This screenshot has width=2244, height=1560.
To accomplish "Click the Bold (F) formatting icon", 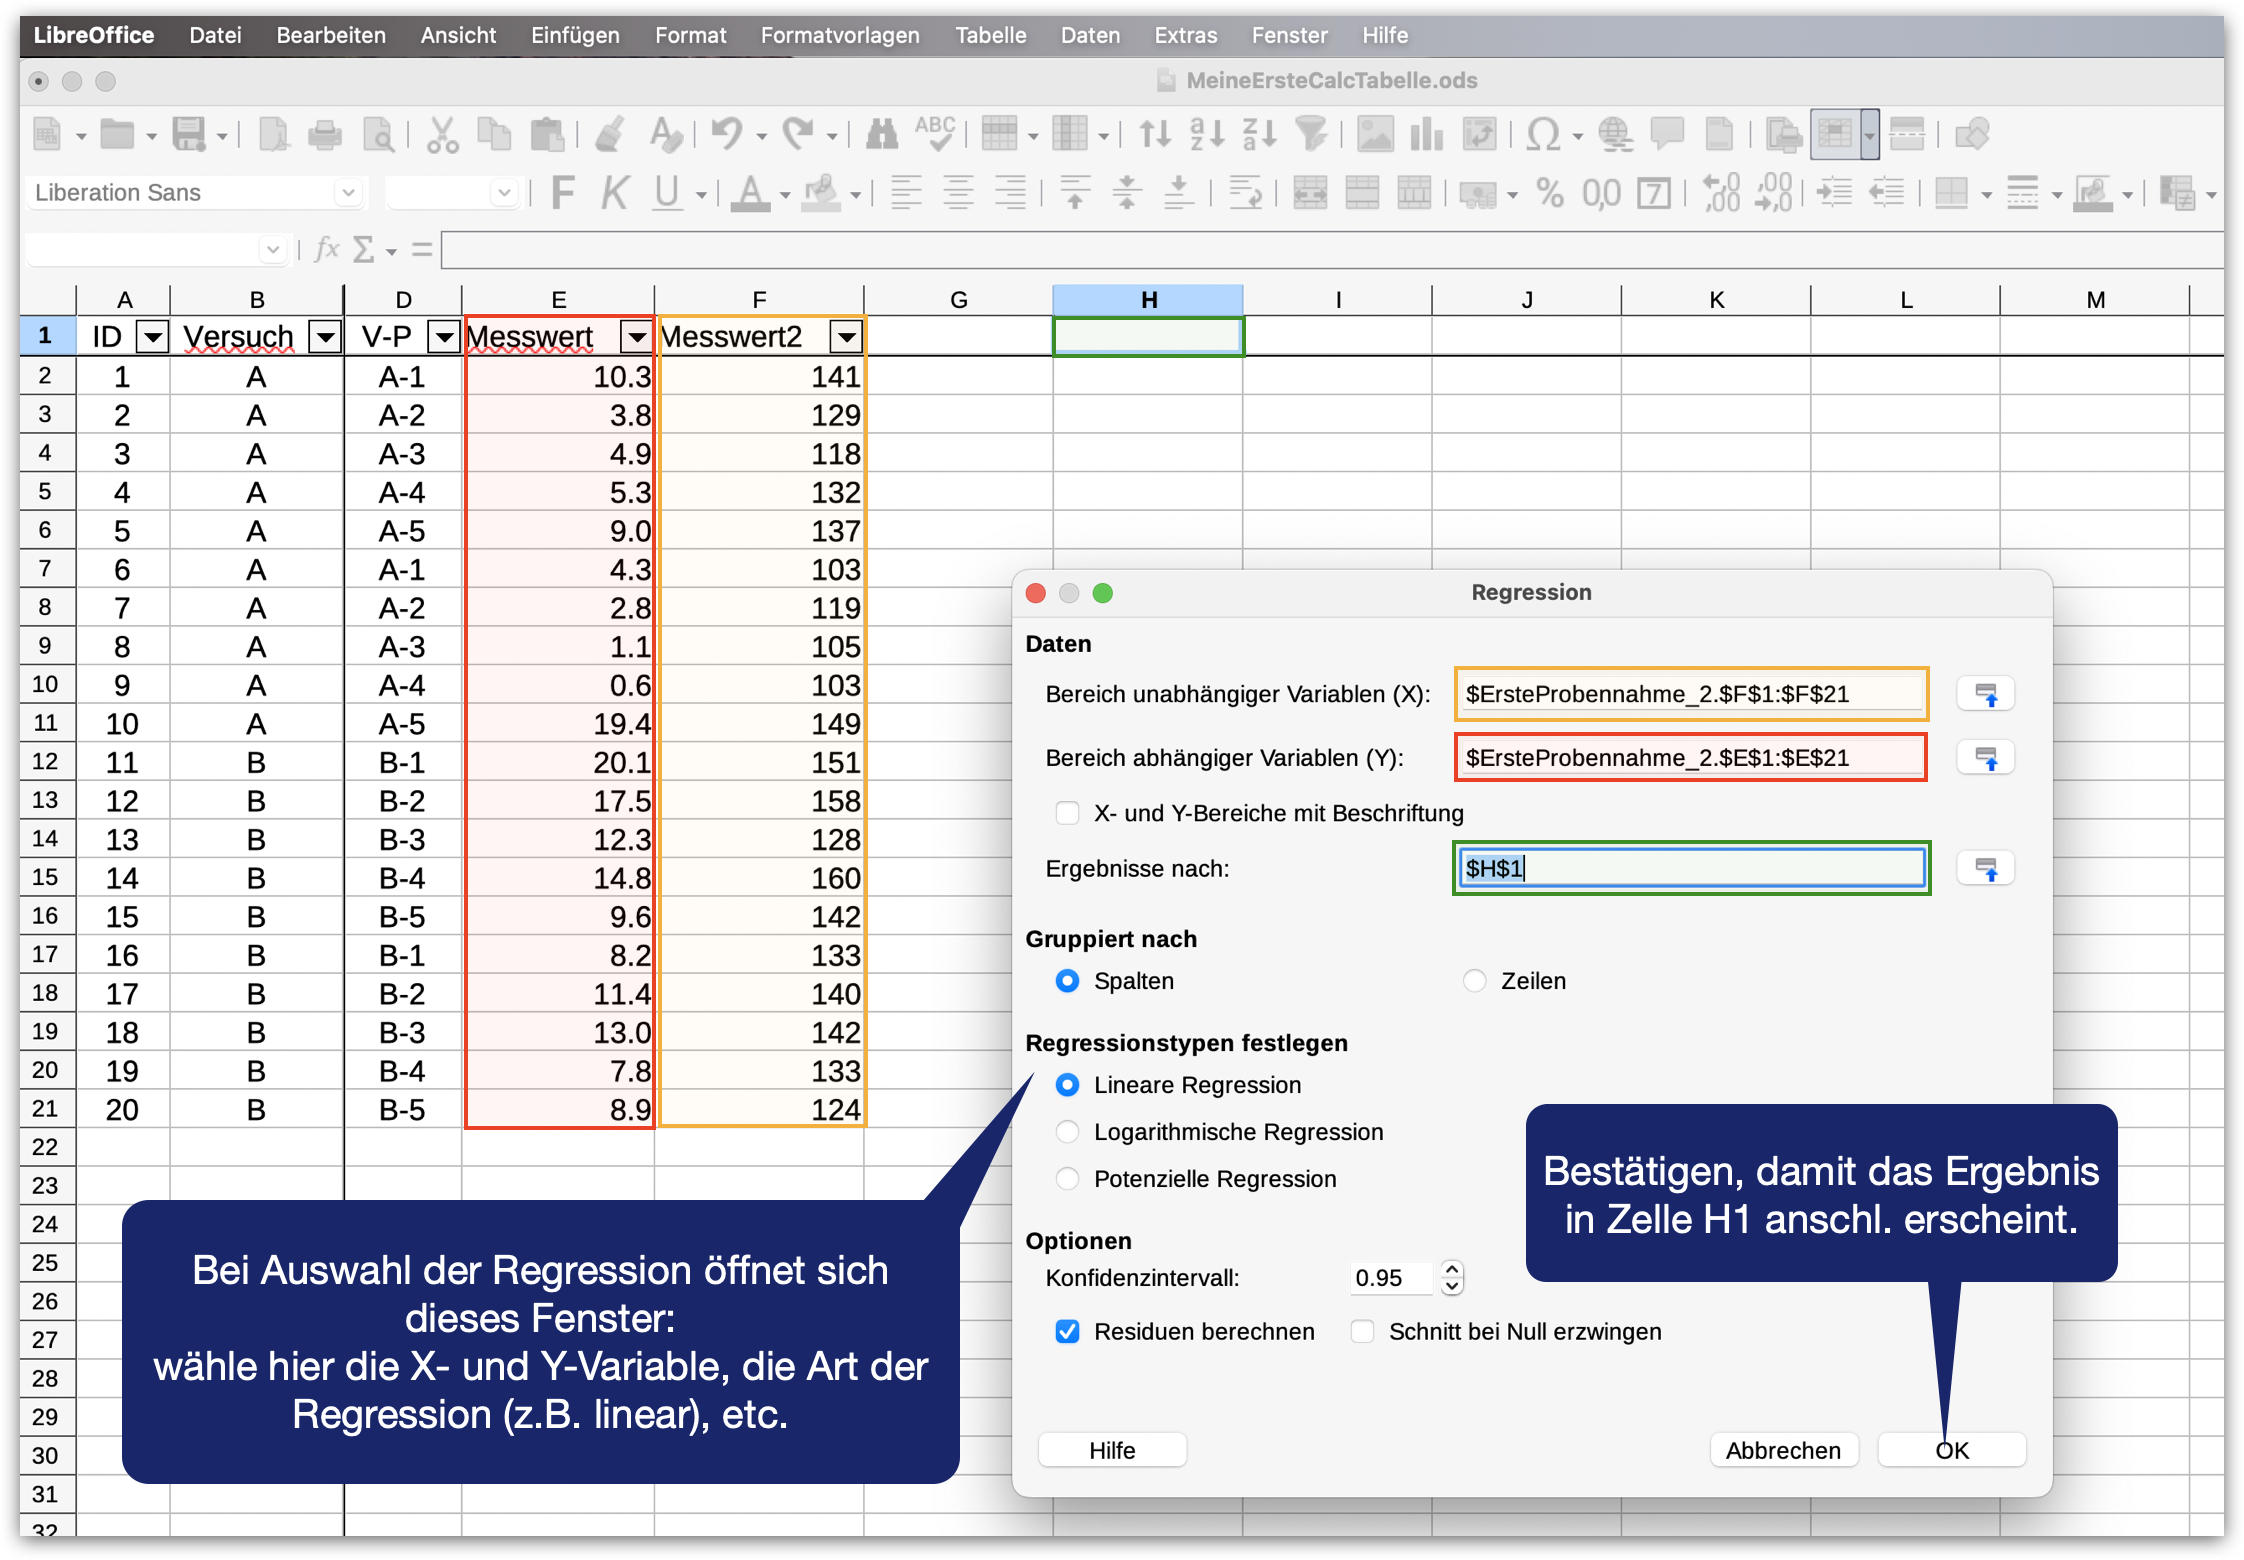I will pyautogui.click(x=563, y=192).
